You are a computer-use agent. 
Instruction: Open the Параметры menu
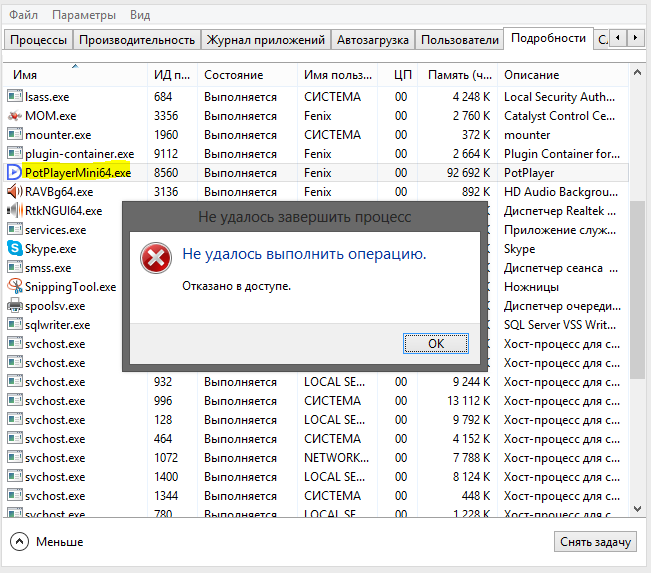click(84, 15)
